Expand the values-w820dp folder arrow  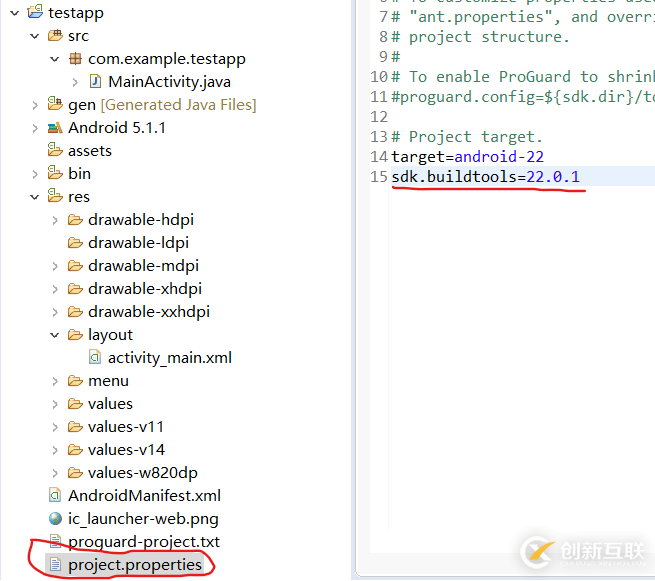click(55, 473)
